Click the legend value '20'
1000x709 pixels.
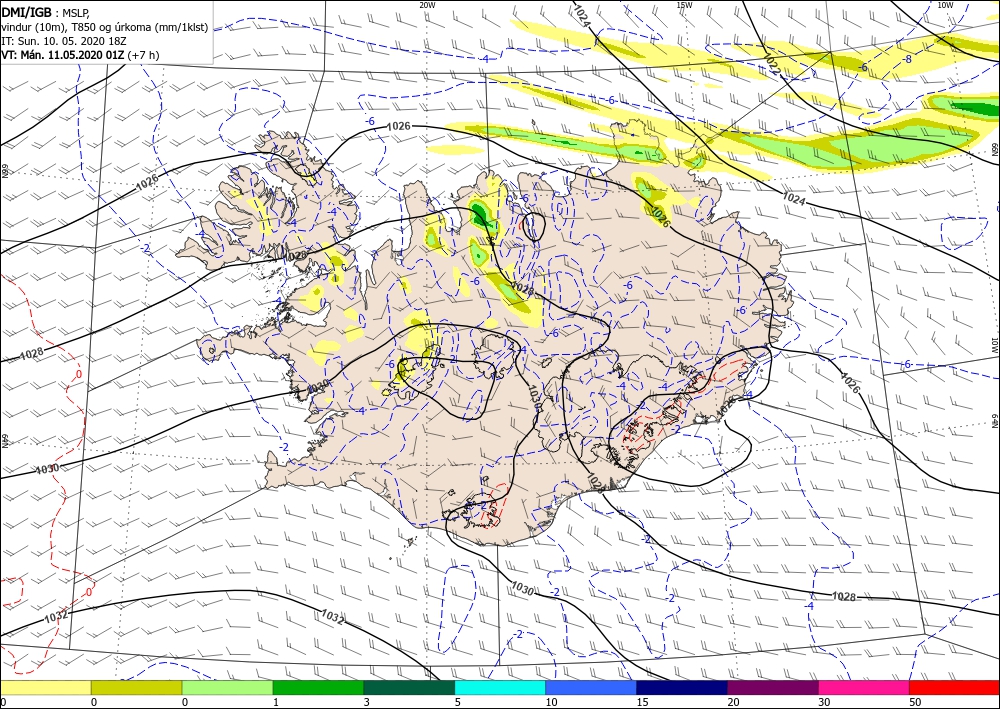pos(733,702)
